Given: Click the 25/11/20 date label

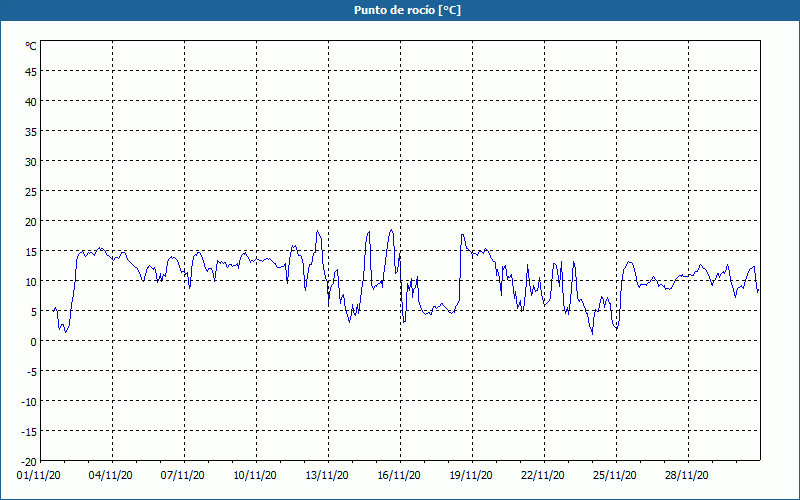Looking at the screenshot, I should coord(615,476).
